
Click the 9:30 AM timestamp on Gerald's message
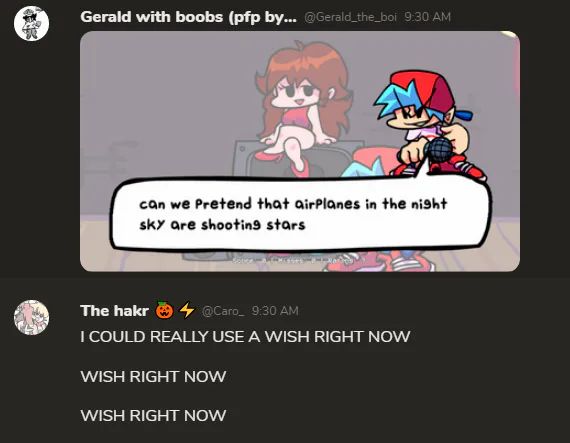pos(428,17)
